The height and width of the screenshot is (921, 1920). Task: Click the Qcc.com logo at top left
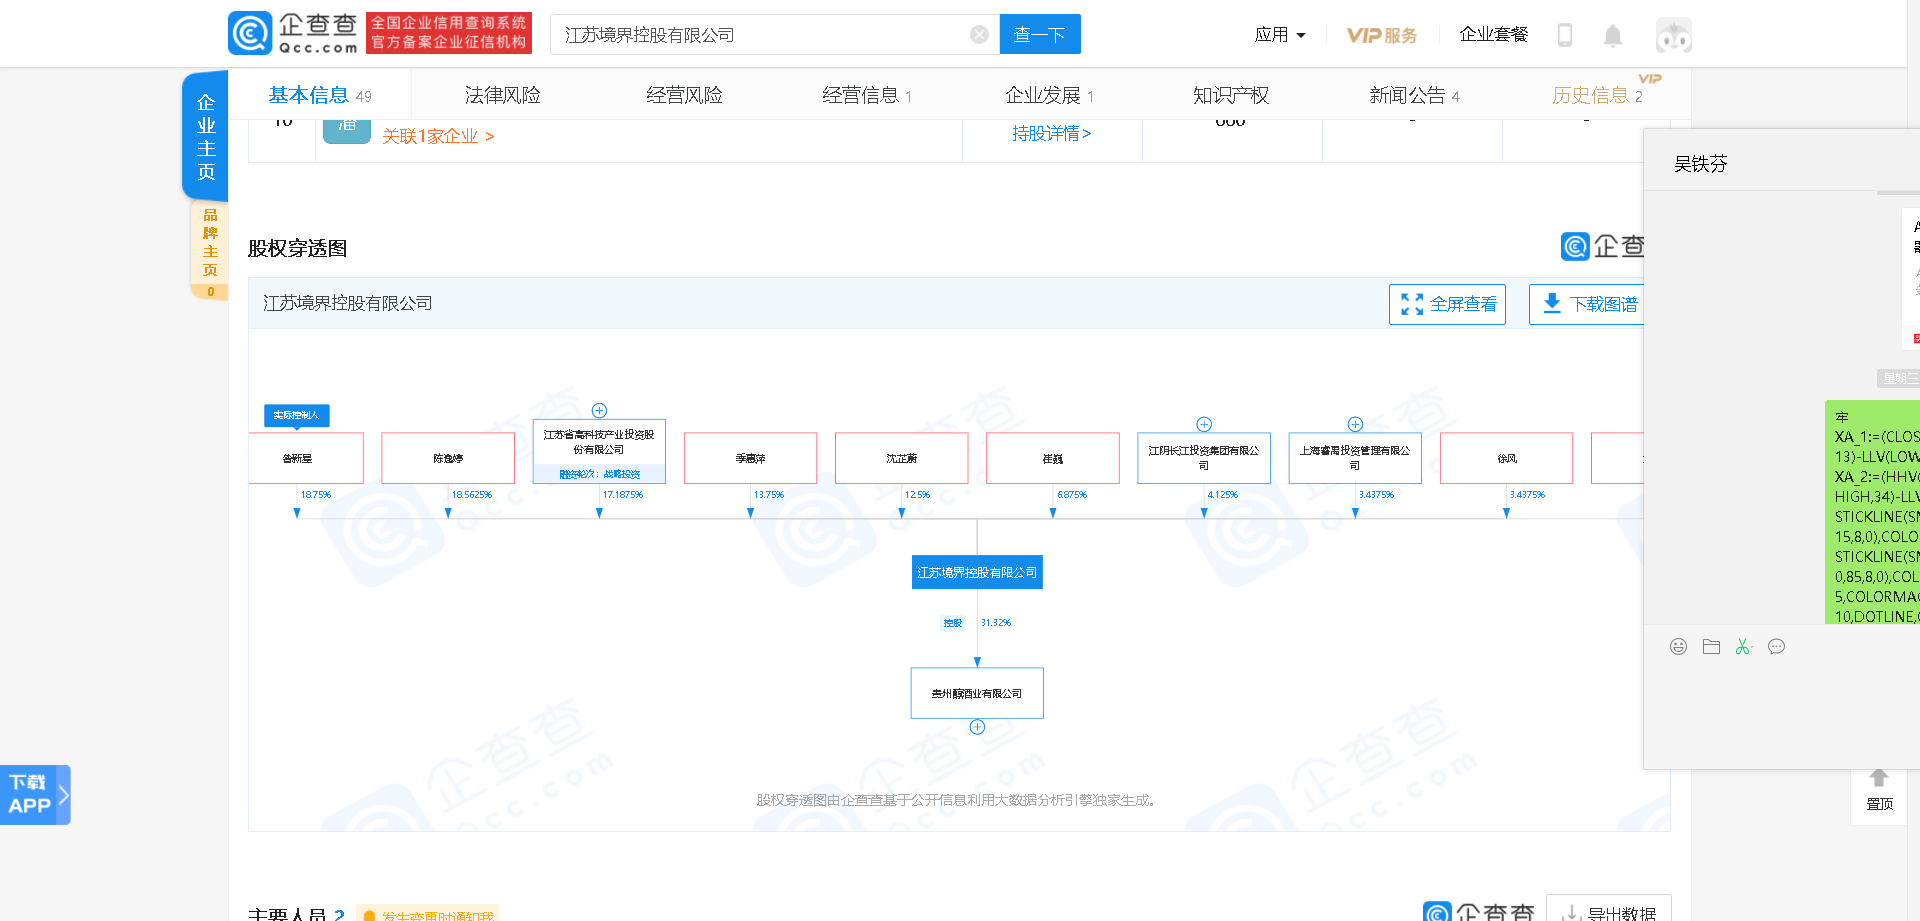point(292,33)
